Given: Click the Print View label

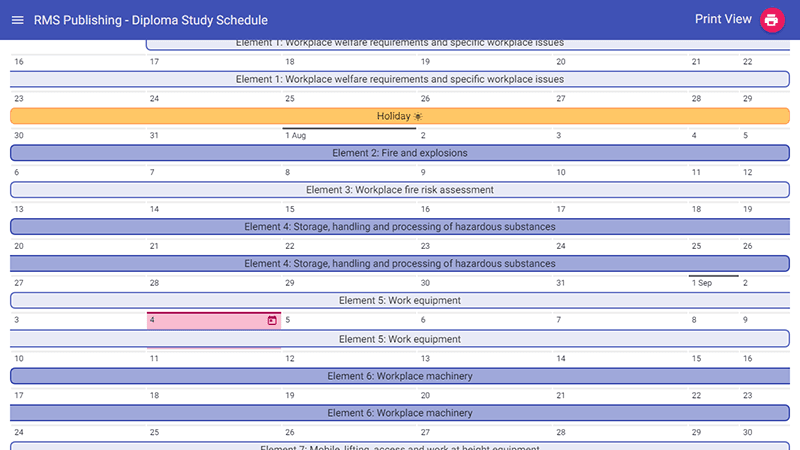Looking at the screenshot, I should tap(723, 19).
